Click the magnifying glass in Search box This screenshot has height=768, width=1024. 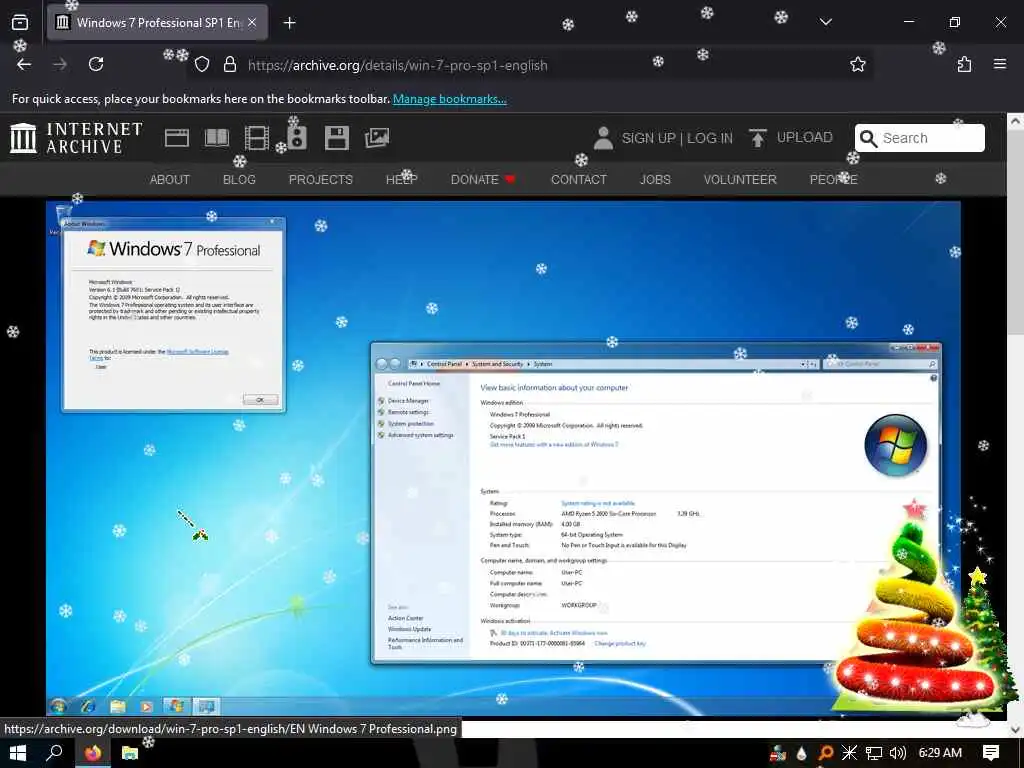[x=869, y=138]
